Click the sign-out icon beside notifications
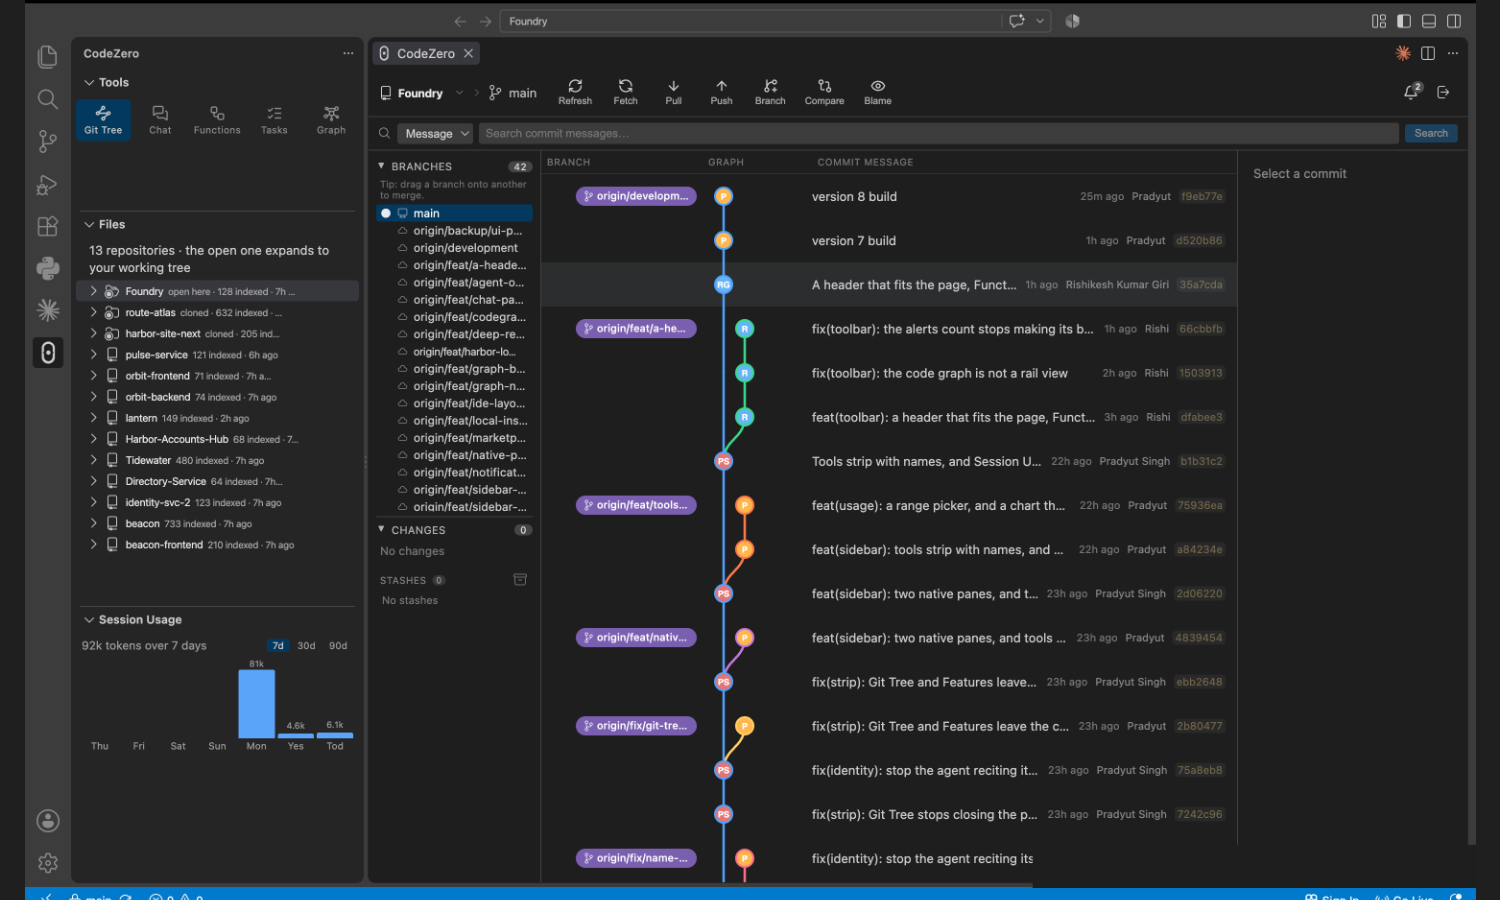The width and height of the screenshot is (1500, 900). [x=1443, y=92]
